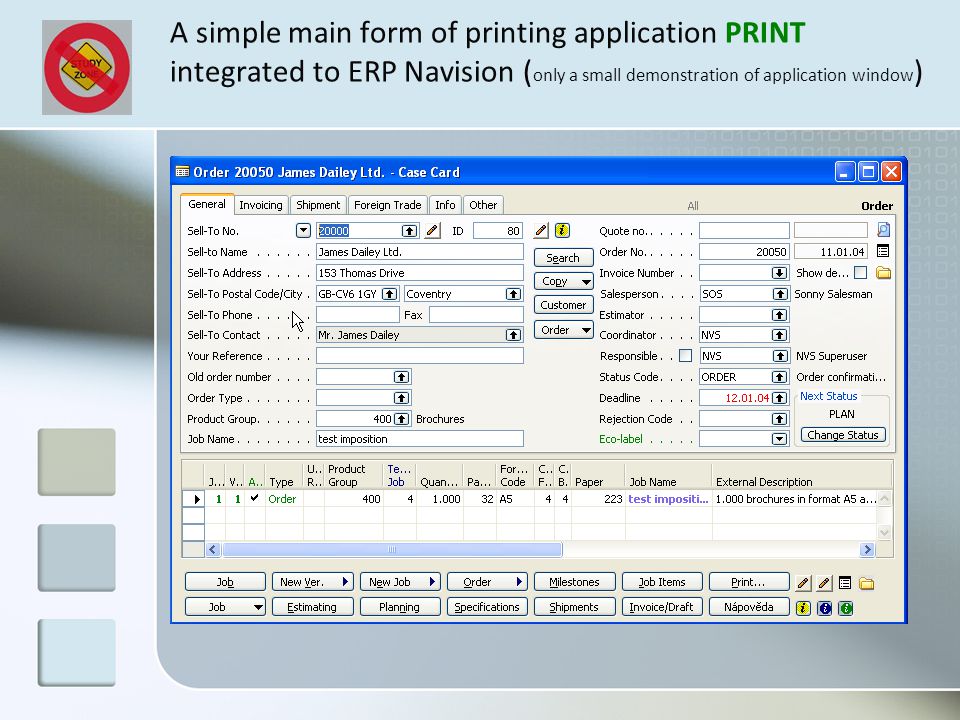Open the Sell-To No. dropdown arrow button

(x=303, y=231)
